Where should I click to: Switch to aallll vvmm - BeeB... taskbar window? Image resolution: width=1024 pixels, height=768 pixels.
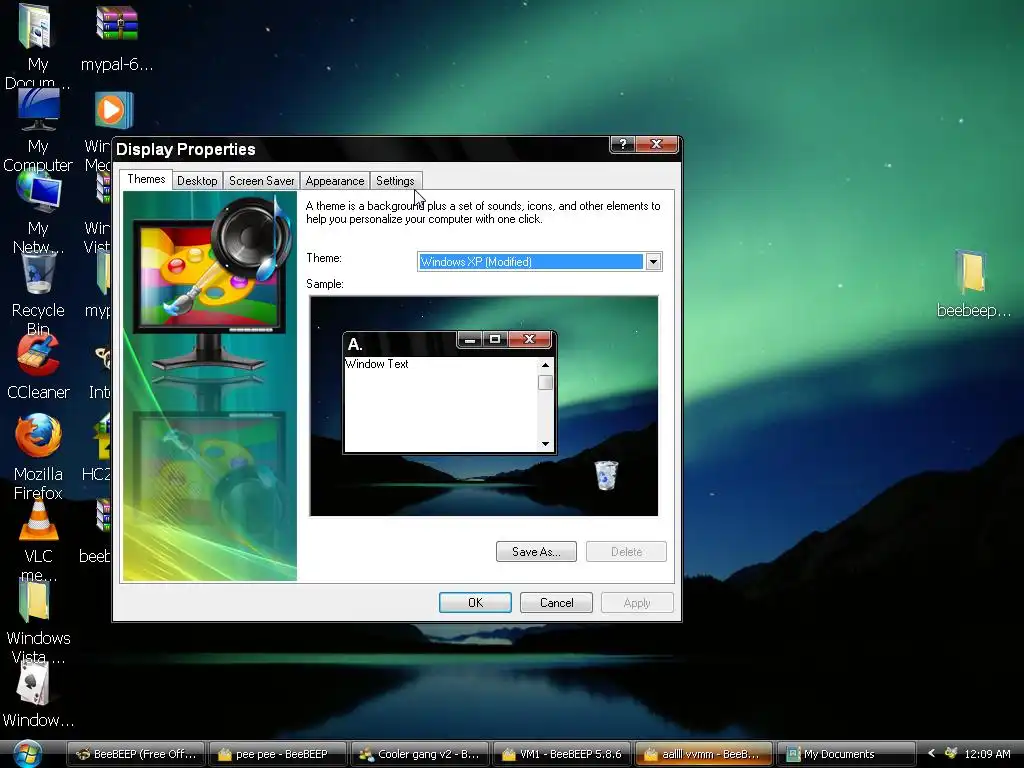tap(703, 754)
